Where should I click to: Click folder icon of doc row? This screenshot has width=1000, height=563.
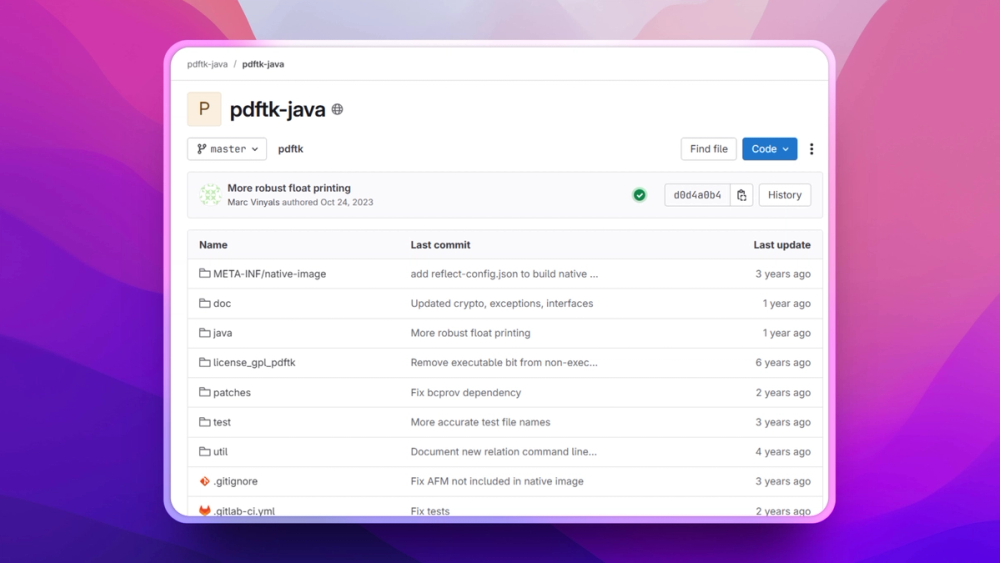click(x=204, y=303)
